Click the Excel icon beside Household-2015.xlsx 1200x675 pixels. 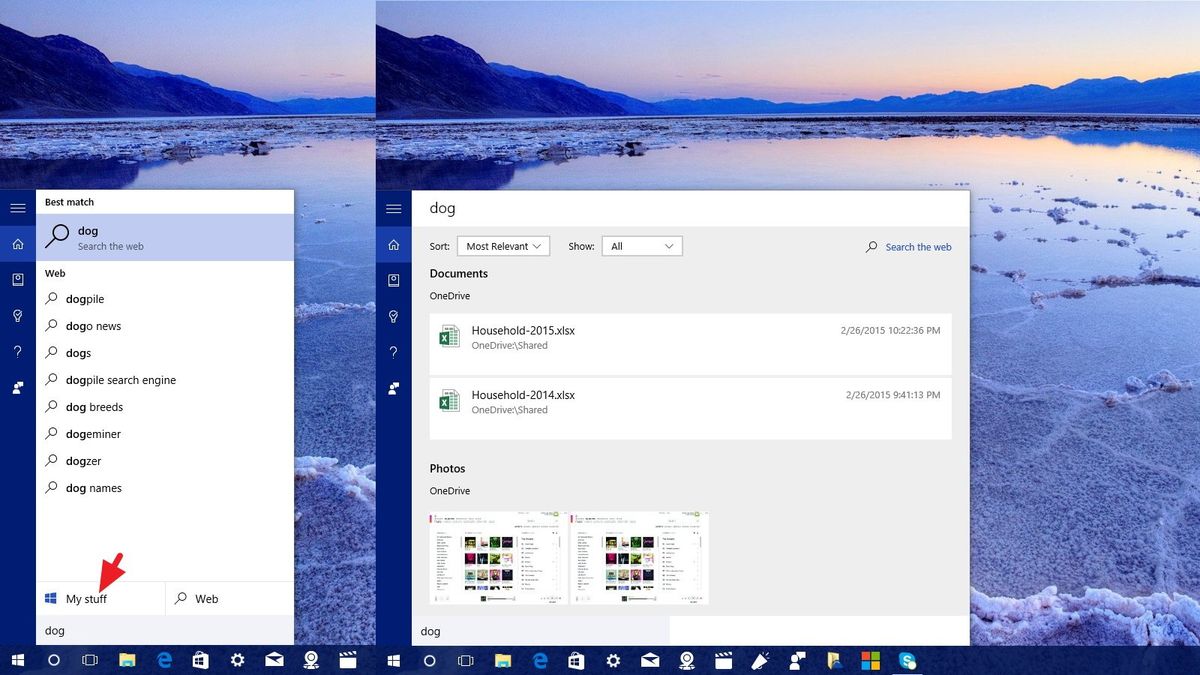(x=449, y=336)
